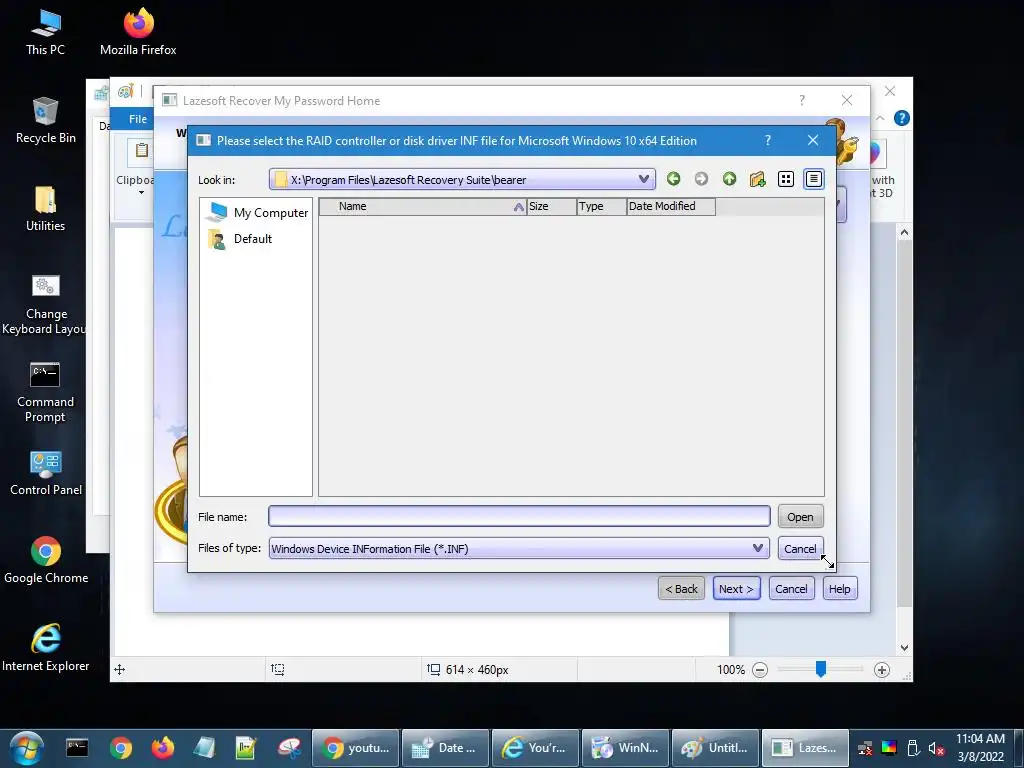Expand the Look in path dropdown
This screenshot has width=1024, height=768.
[644, 179]
